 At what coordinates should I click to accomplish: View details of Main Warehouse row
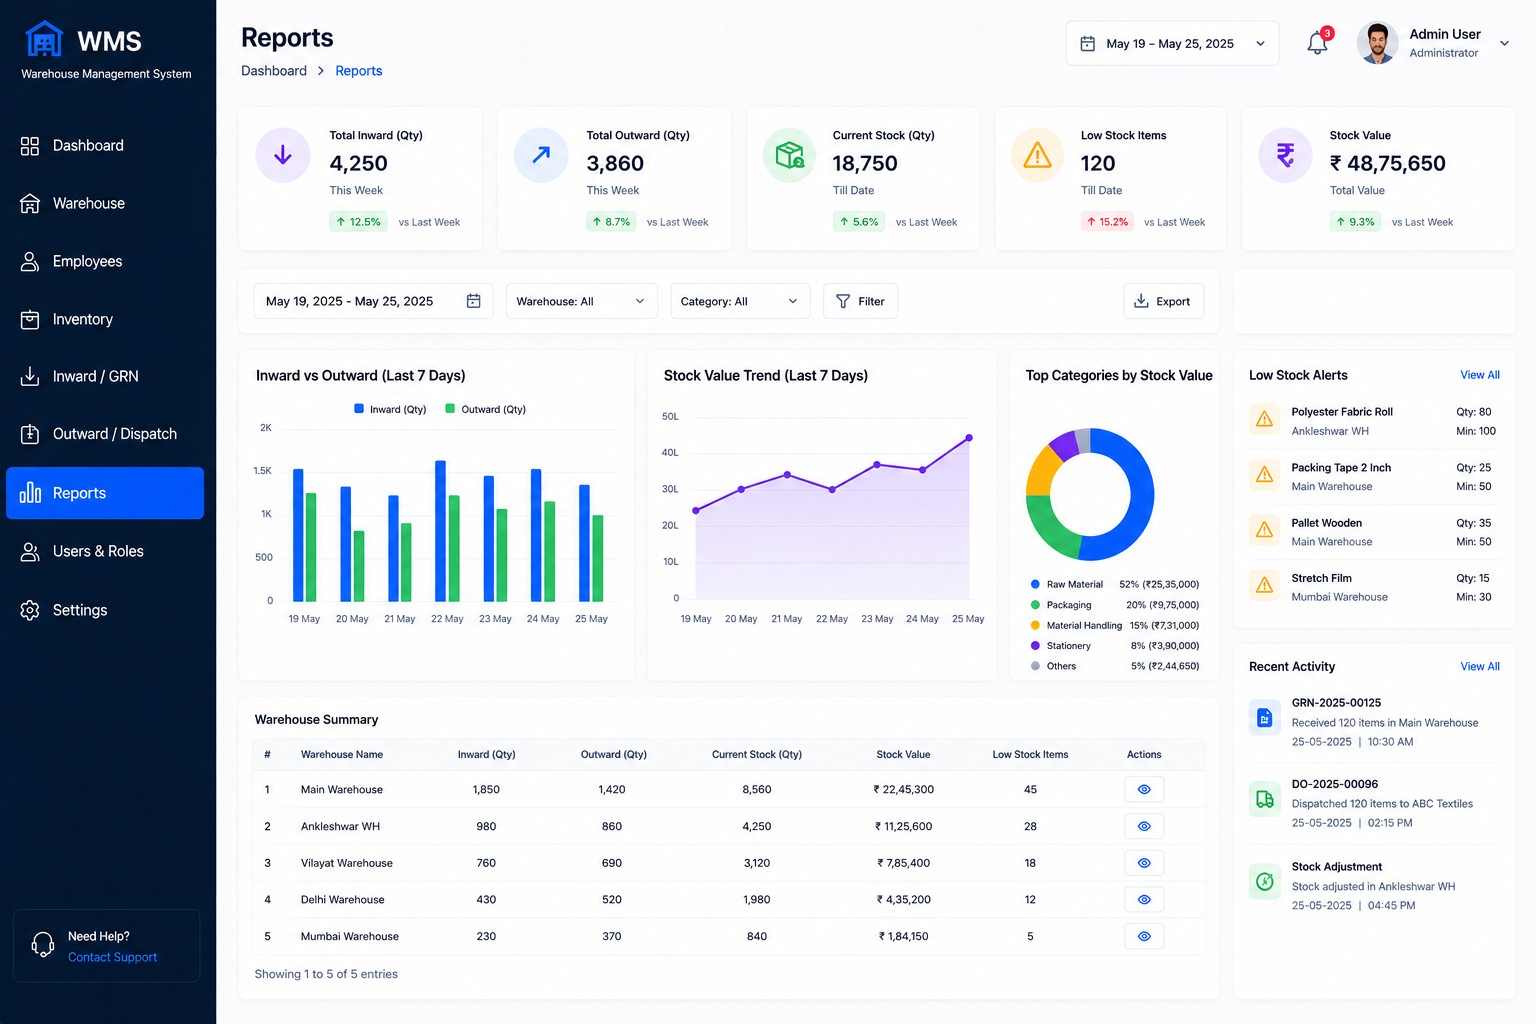pyautogui.click(x=1144, y=790)
